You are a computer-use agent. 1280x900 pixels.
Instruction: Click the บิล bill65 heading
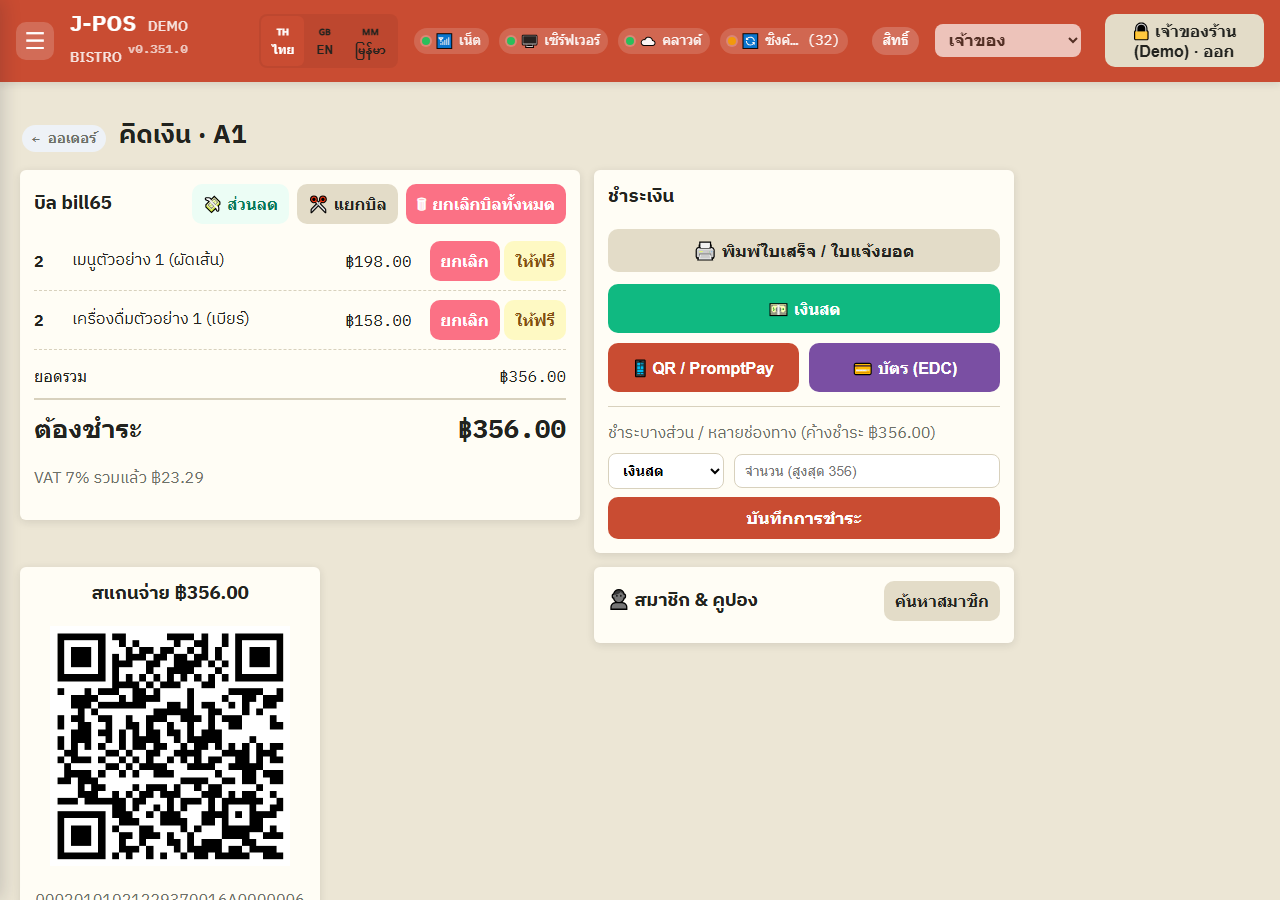tap(73, 203)
